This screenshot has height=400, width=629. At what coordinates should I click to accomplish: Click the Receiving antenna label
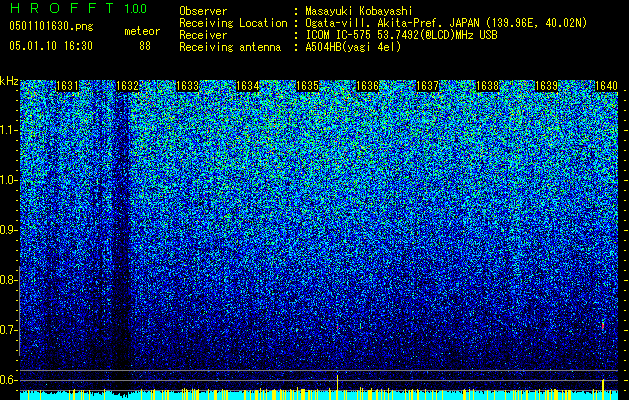230,47
